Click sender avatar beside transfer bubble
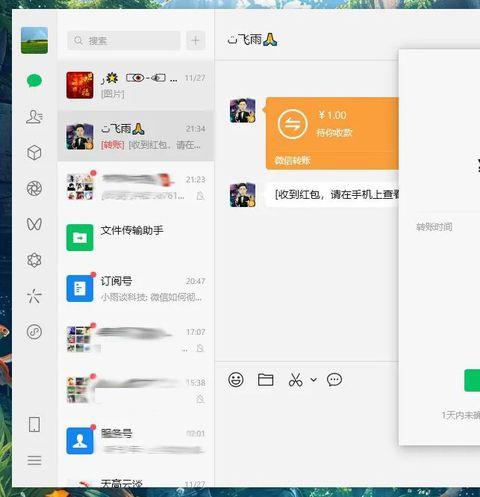 [243, 110]
